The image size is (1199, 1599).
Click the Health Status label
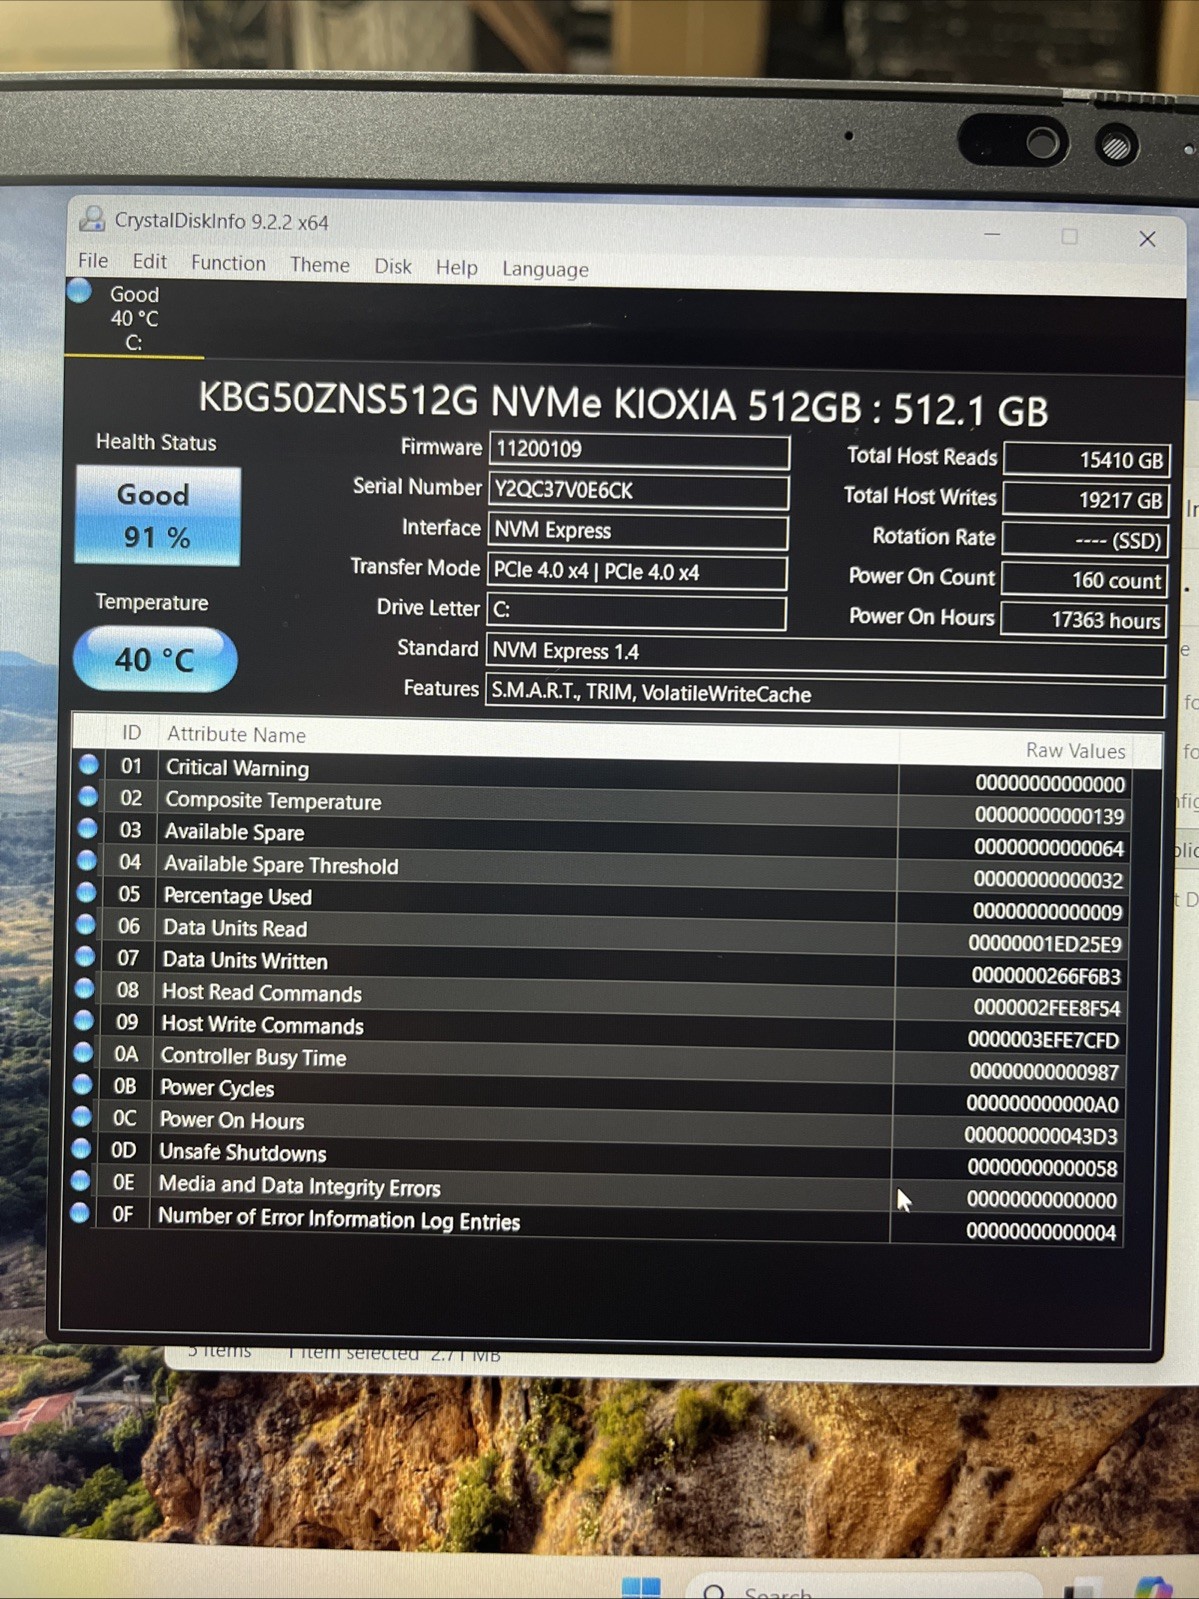[156, 442]
